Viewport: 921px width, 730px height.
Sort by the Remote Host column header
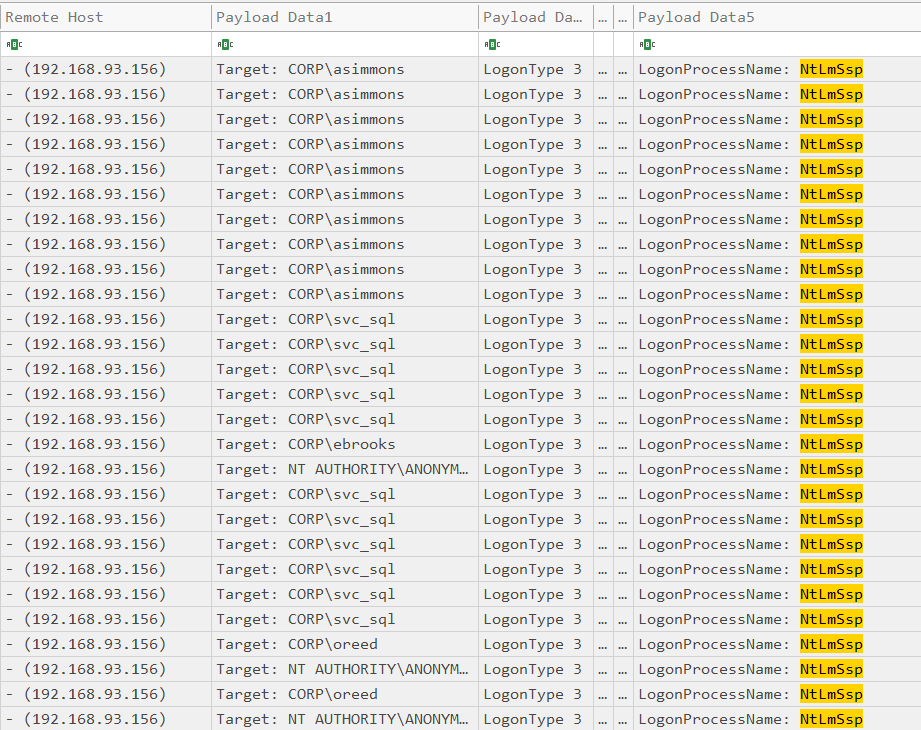pos(106,17)
